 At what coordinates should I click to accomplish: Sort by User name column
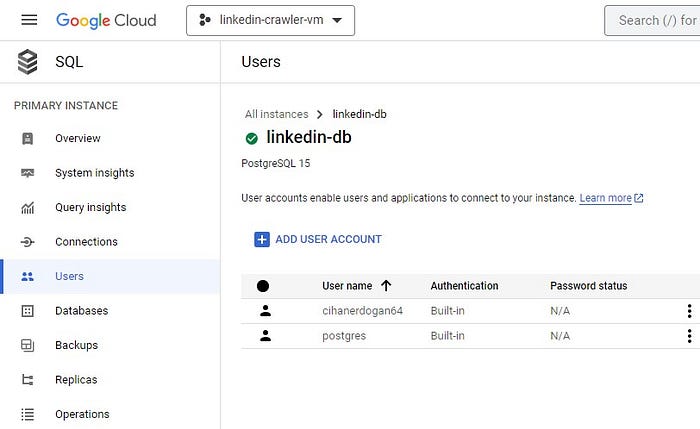[347, 286]
